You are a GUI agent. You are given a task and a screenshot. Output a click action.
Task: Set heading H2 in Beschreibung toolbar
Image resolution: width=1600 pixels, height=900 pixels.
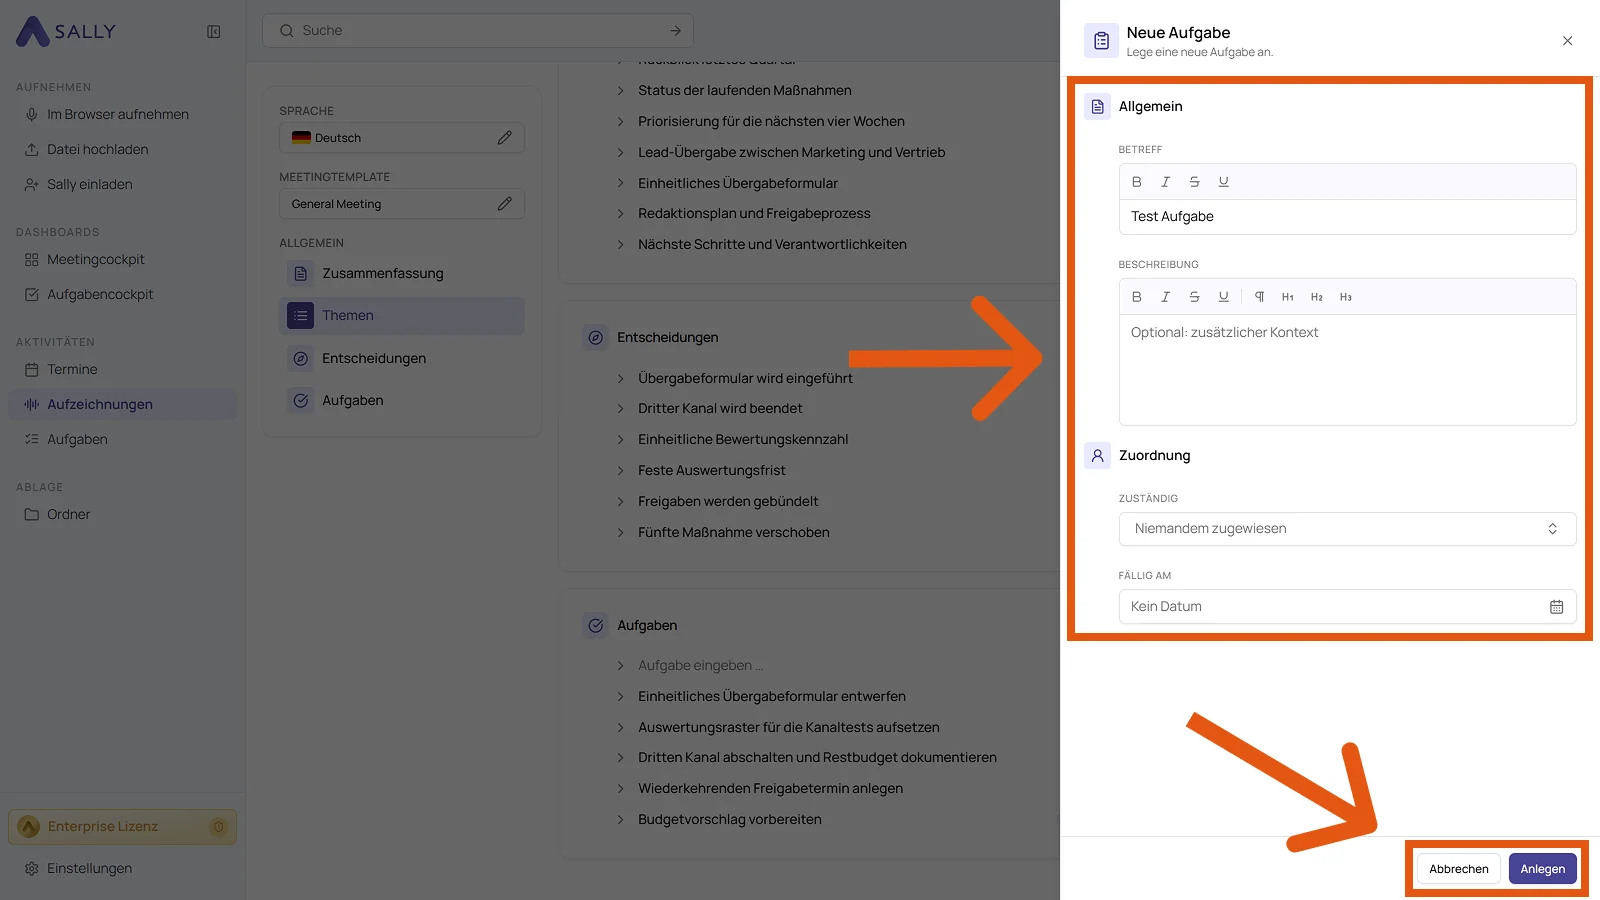tap(1317, 297)
